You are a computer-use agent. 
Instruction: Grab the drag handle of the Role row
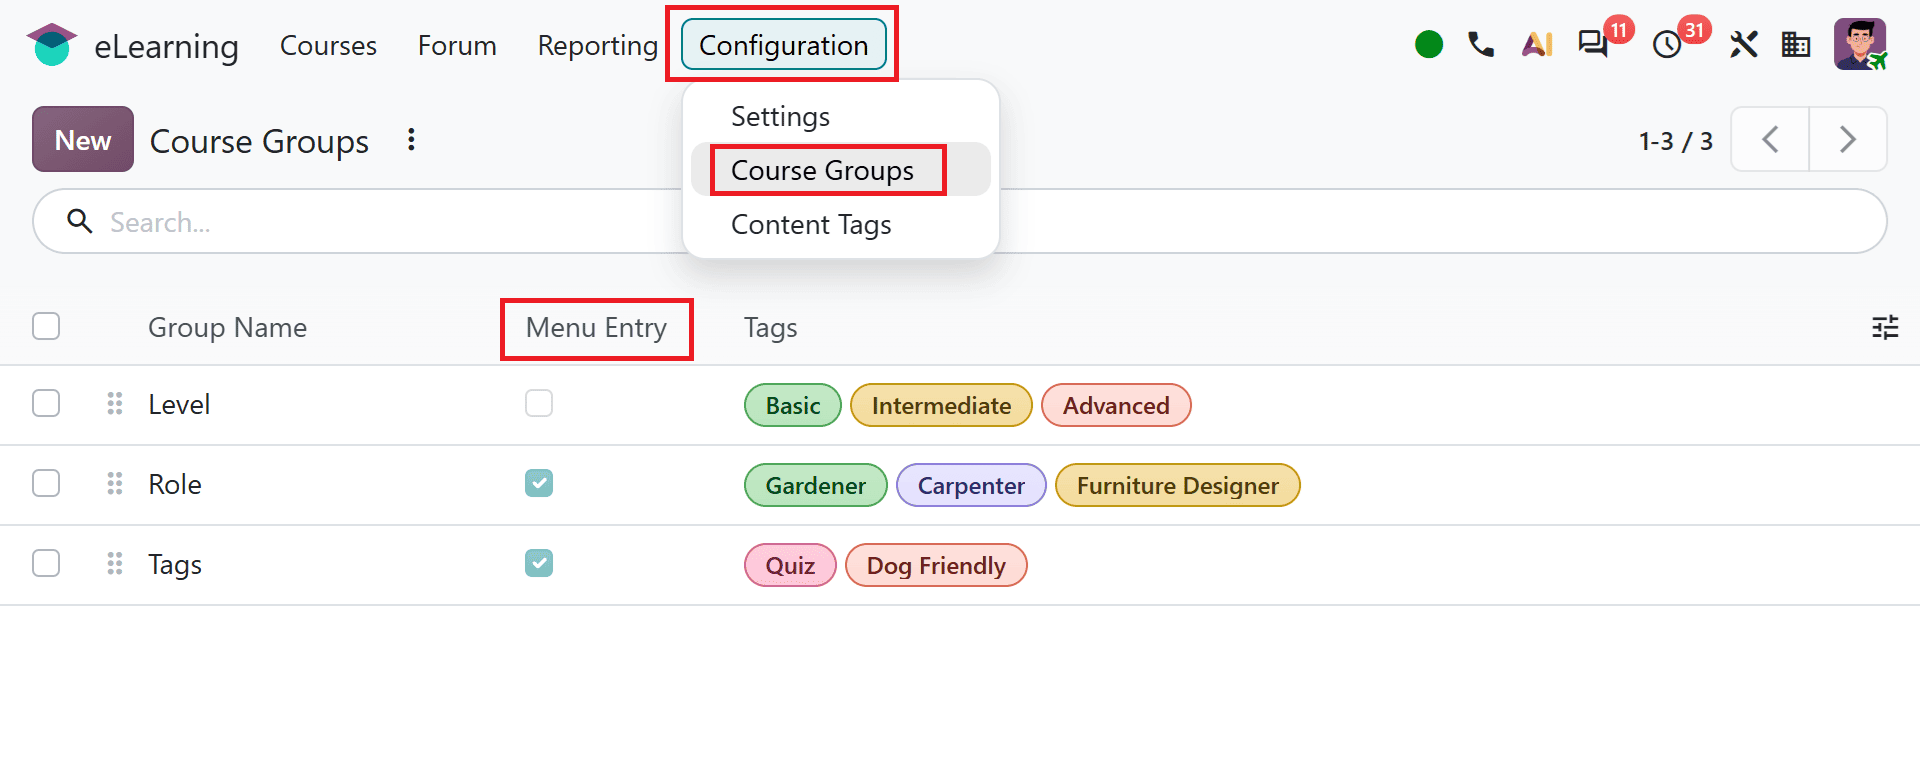pos(115,484)
